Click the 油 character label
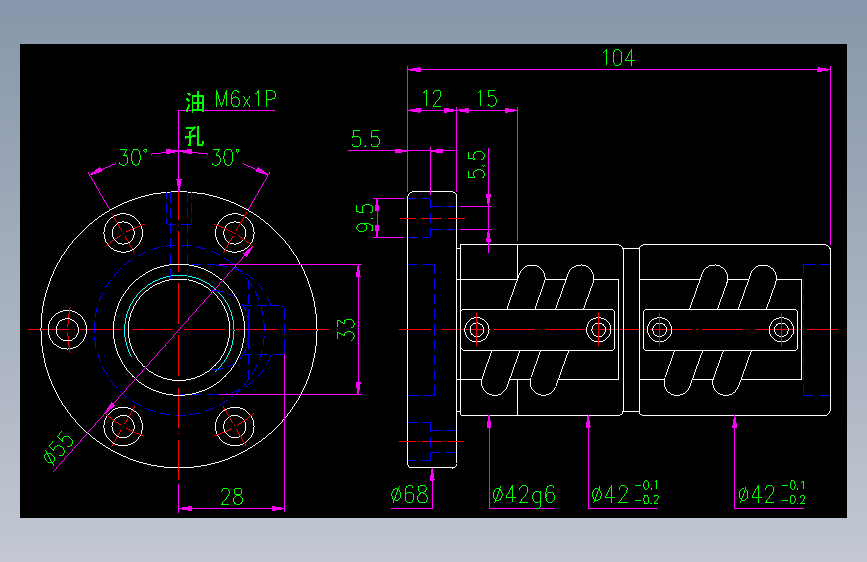The height and width of the screenshot is (562, 867). [195, 102]
